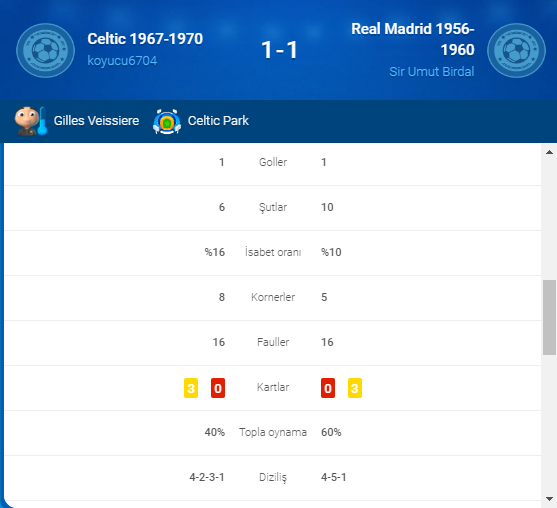Click the 1 - 1 match score

click(x=279, y=50)
